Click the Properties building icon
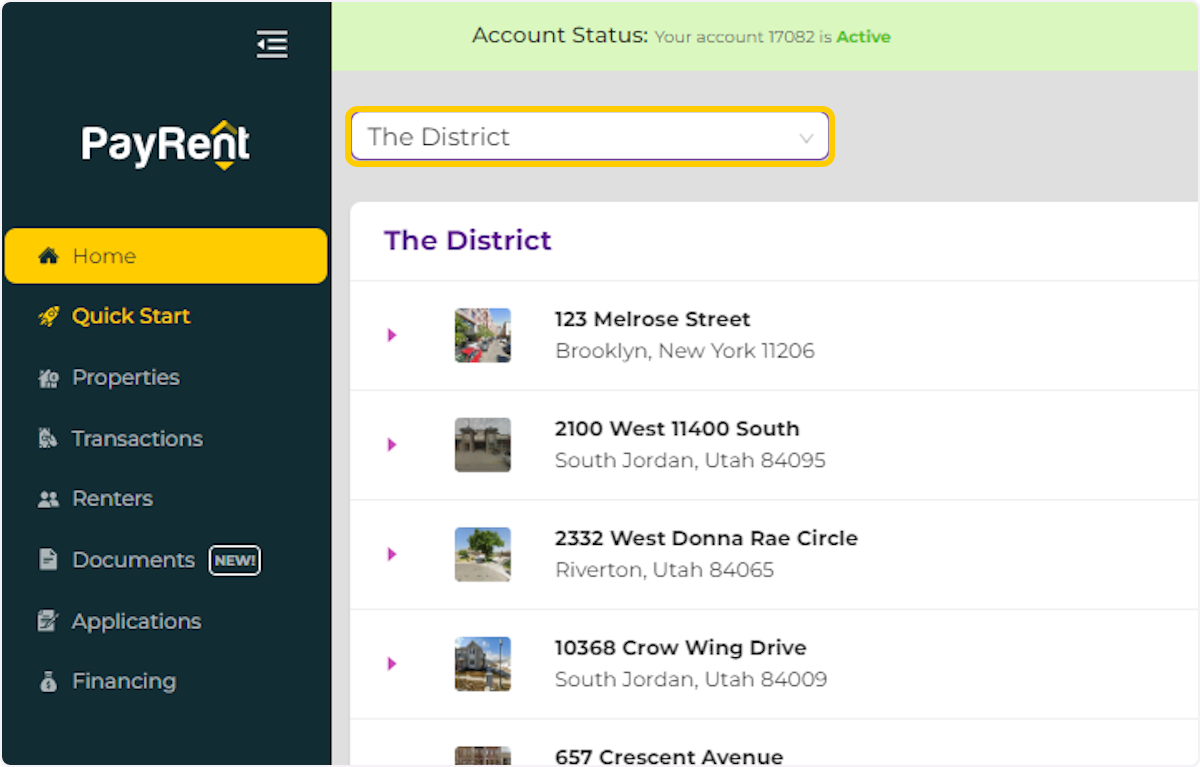Viewport: 1200px width, 767px height. (x=48, y=378)
